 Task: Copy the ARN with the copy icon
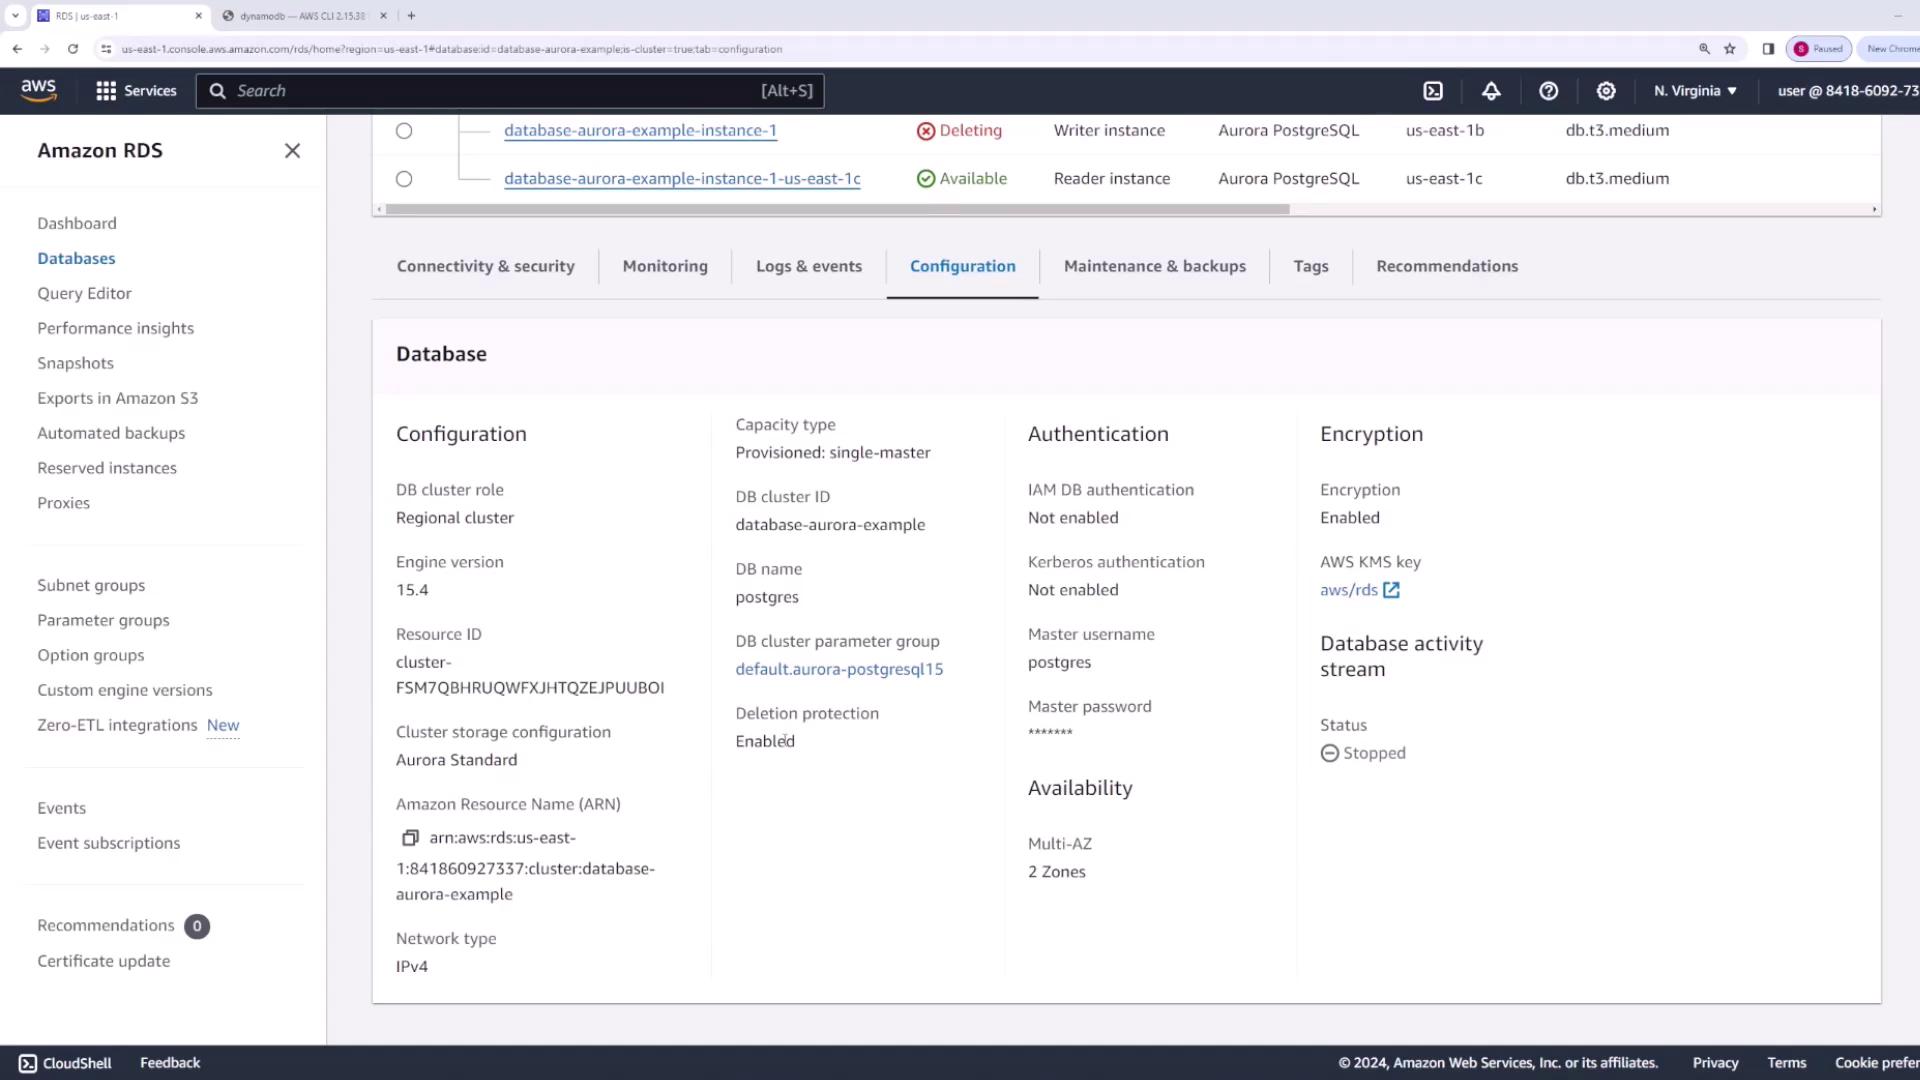(x=410, y=838)
